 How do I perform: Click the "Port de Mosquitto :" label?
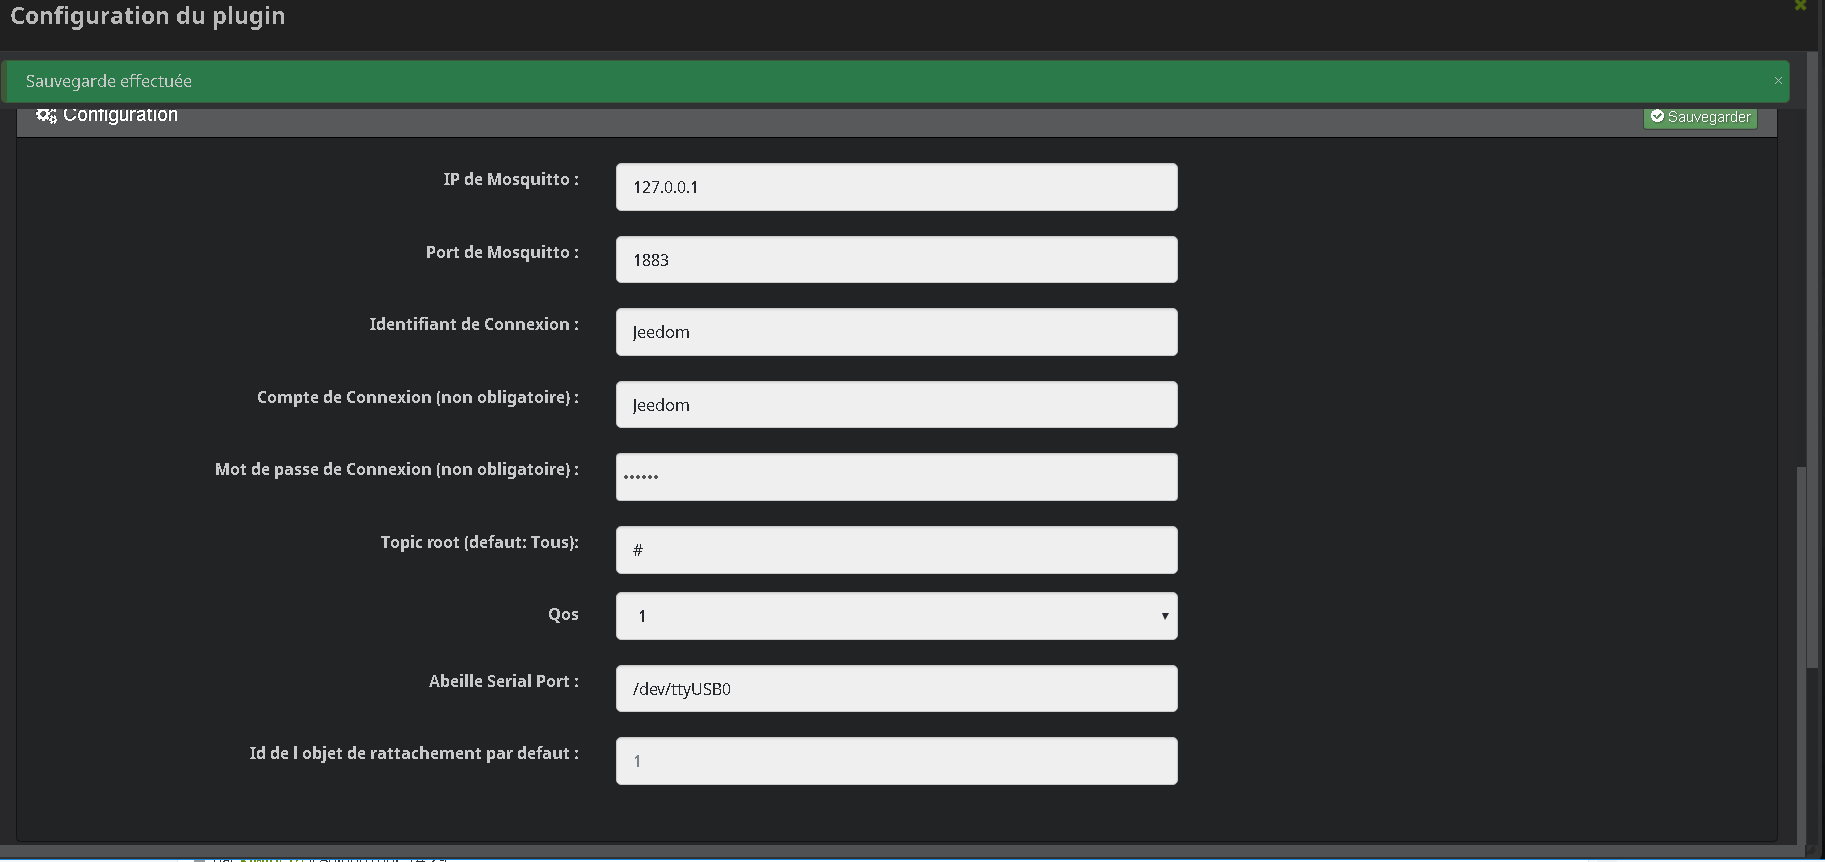(502, 252)
